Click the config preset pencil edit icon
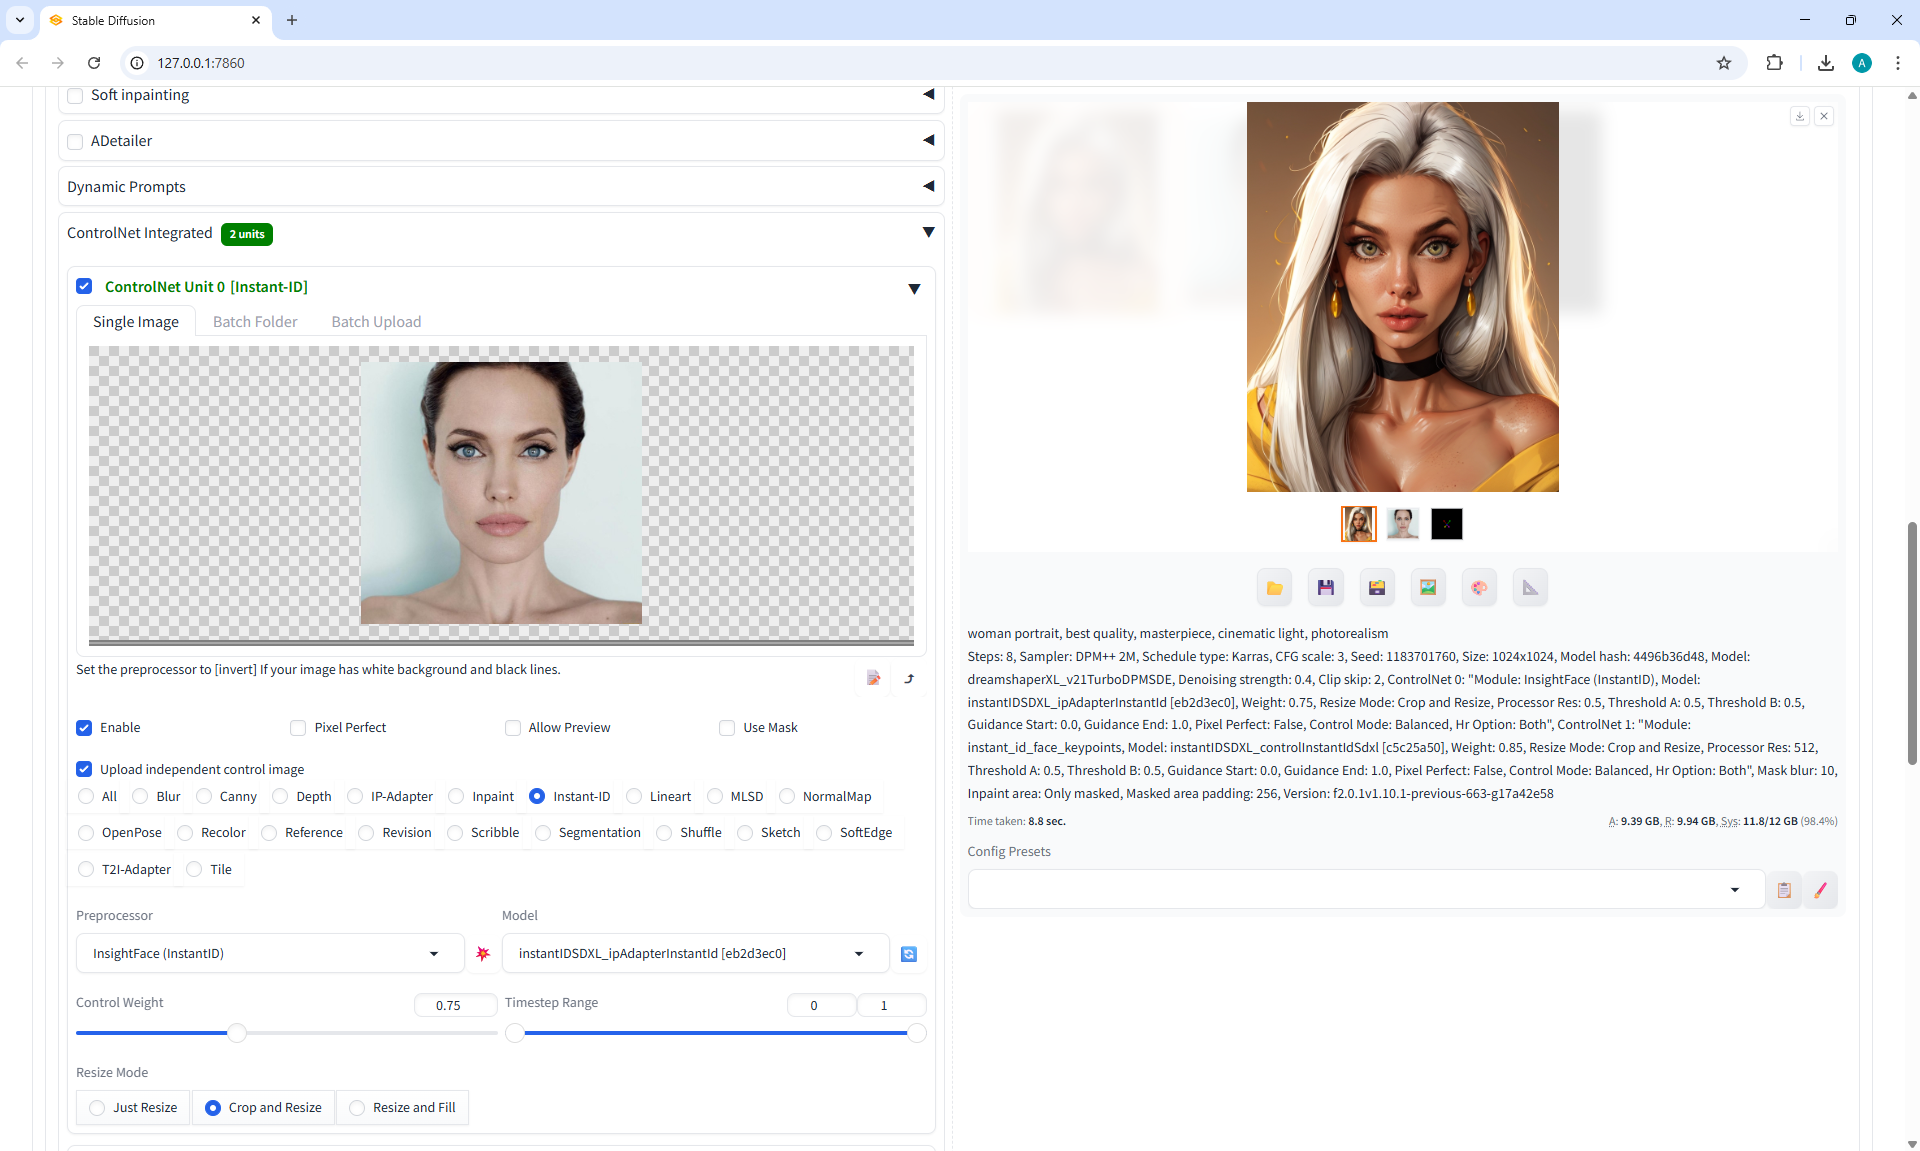Image resolution: width=1920 pixels, height=1151 pixels. click(1820, 890)
